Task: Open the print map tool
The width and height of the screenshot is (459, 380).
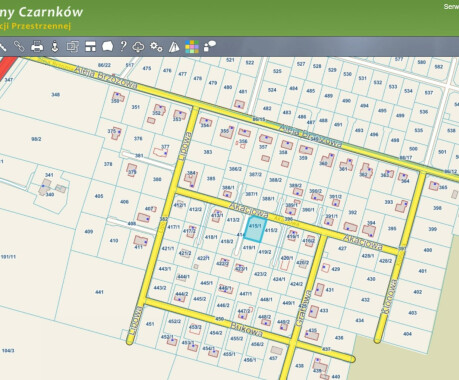Action: click(37, 46)
